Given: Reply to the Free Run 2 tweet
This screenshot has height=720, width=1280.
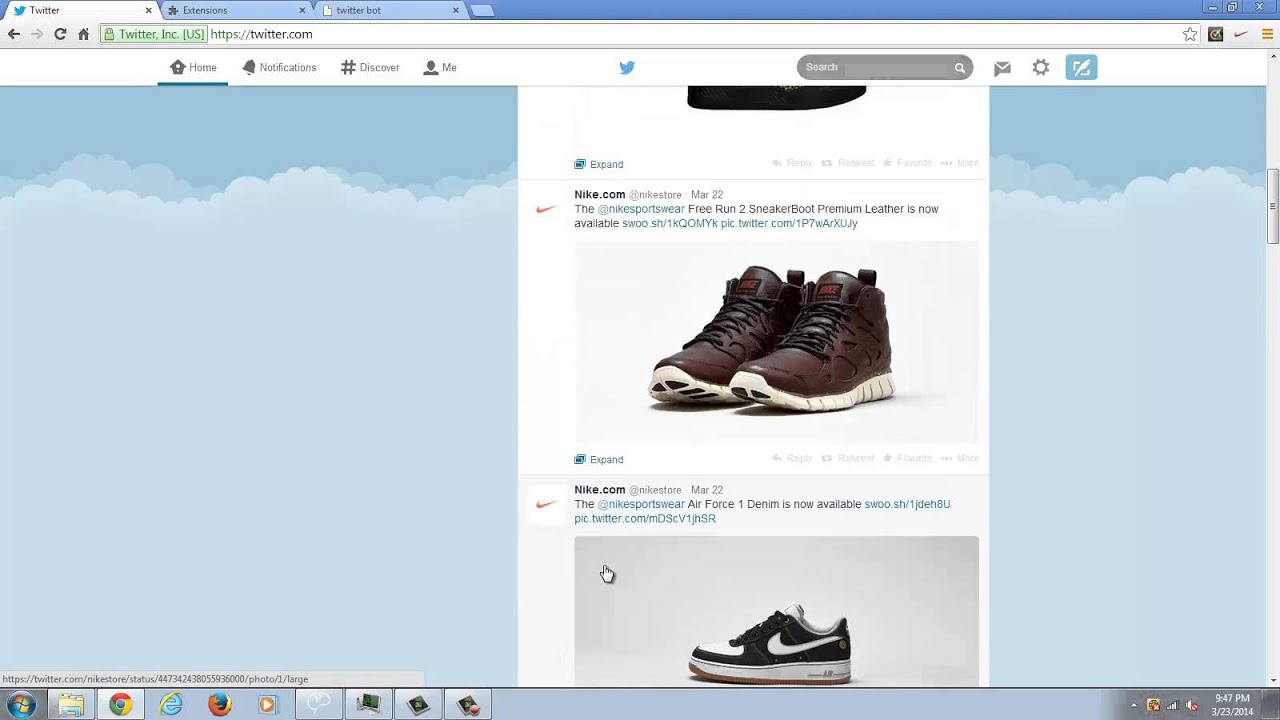Looking at the screenshot, I should pos(792,459).
